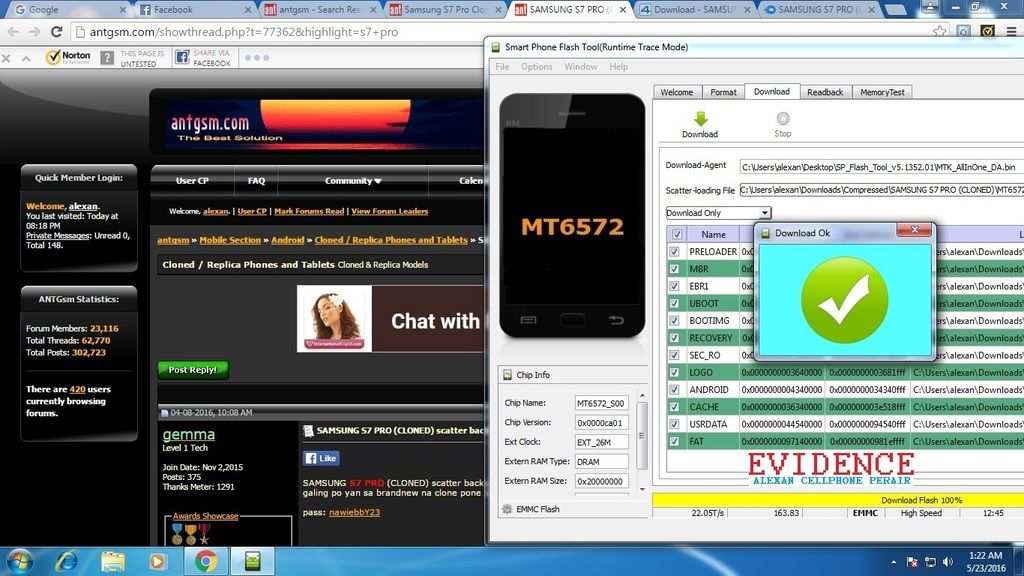Image resolution: width=1024 pixels, height=576 pixels.
Task: Click the Chrome forward arrow
Action: 35,31
